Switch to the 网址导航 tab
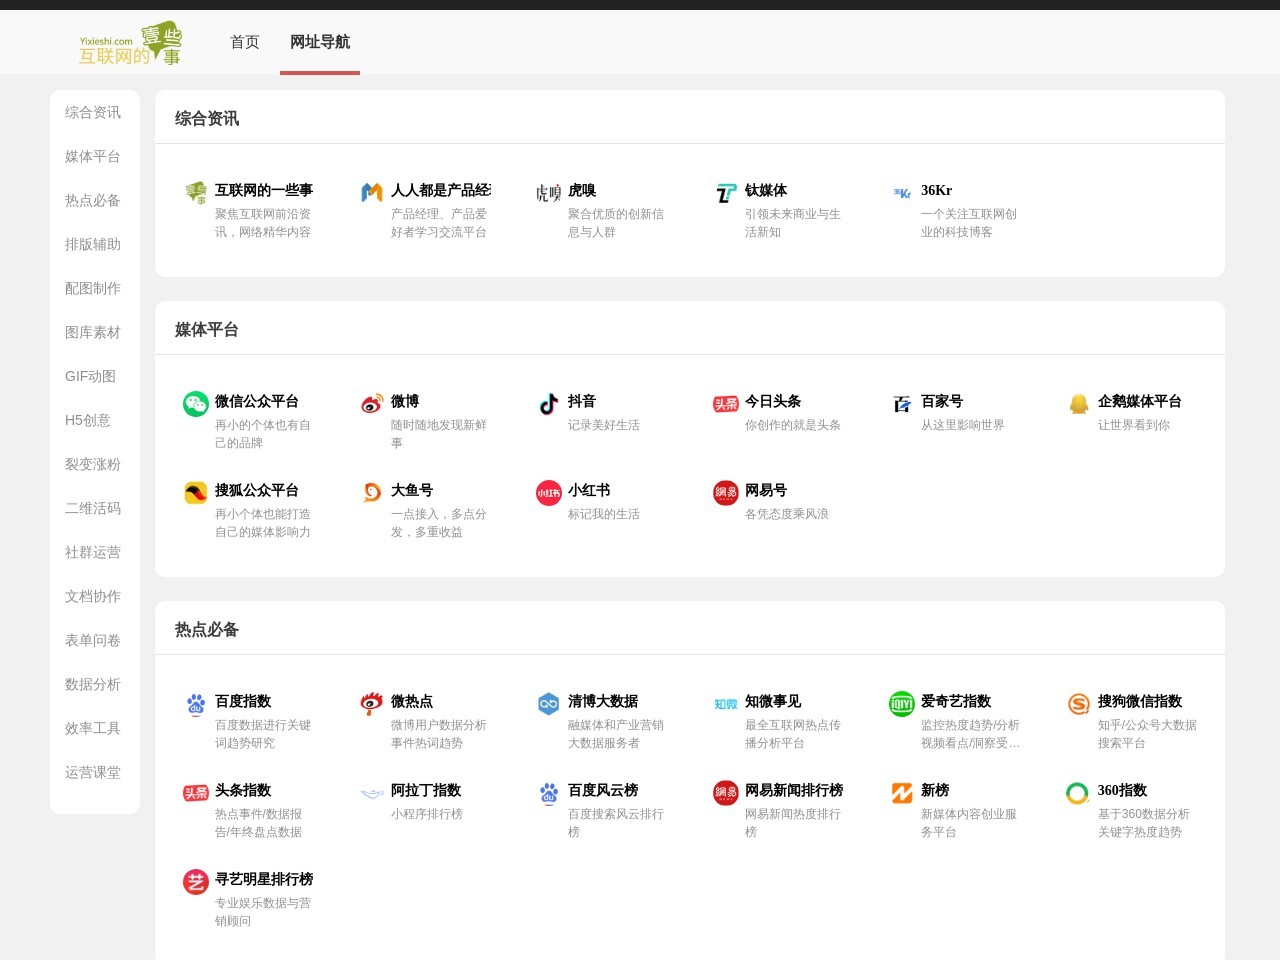Screen dimensions: 1280x960 [x=319, y=42]
